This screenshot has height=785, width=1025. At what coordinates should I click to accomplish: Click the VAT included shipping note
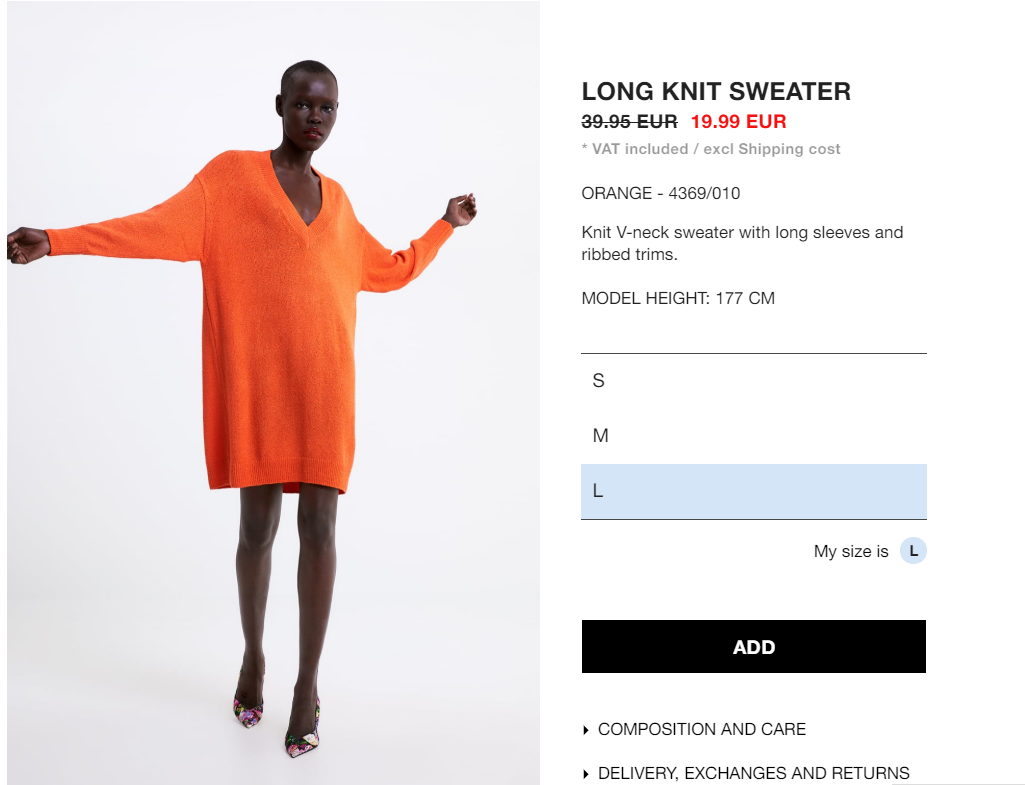point(711,149)
